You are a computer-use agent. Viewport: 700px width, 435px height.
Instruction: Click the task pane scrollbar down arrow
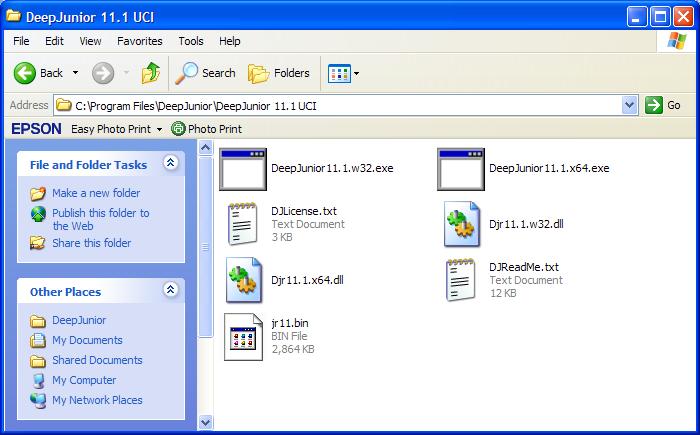(206, 422)
